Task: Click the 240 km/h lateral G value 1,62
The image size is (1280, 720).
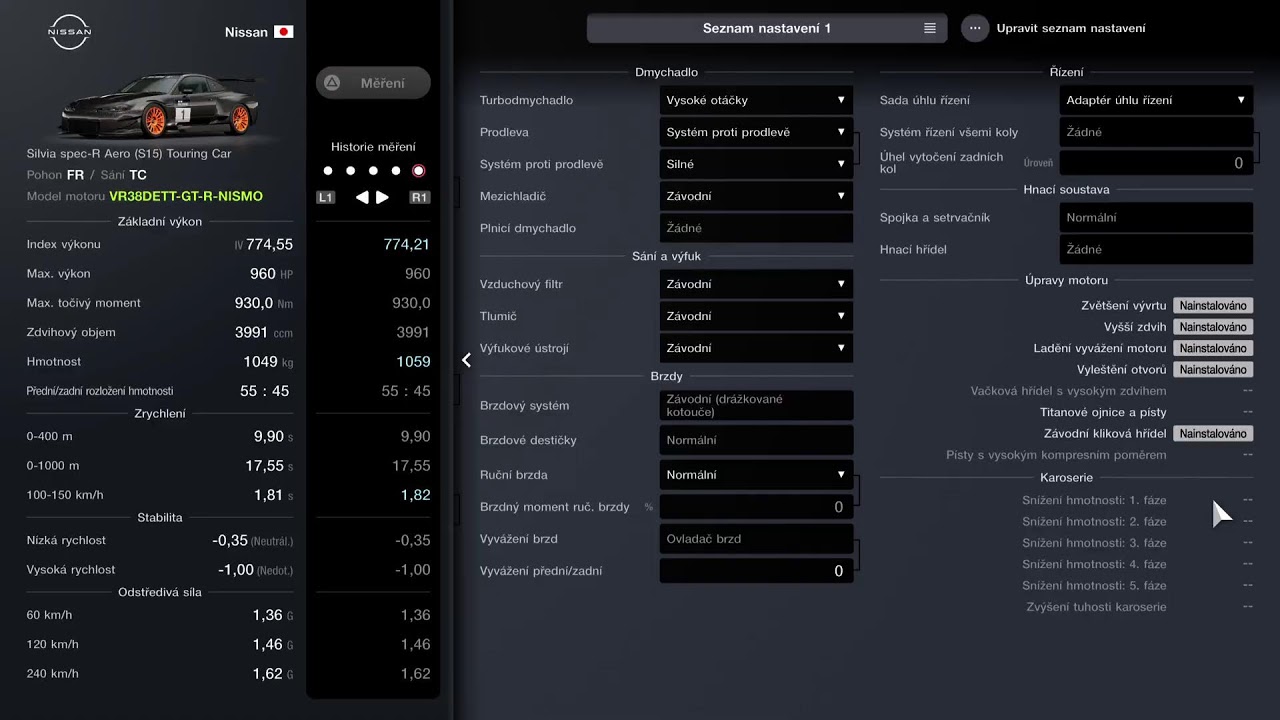Action: 268,674
